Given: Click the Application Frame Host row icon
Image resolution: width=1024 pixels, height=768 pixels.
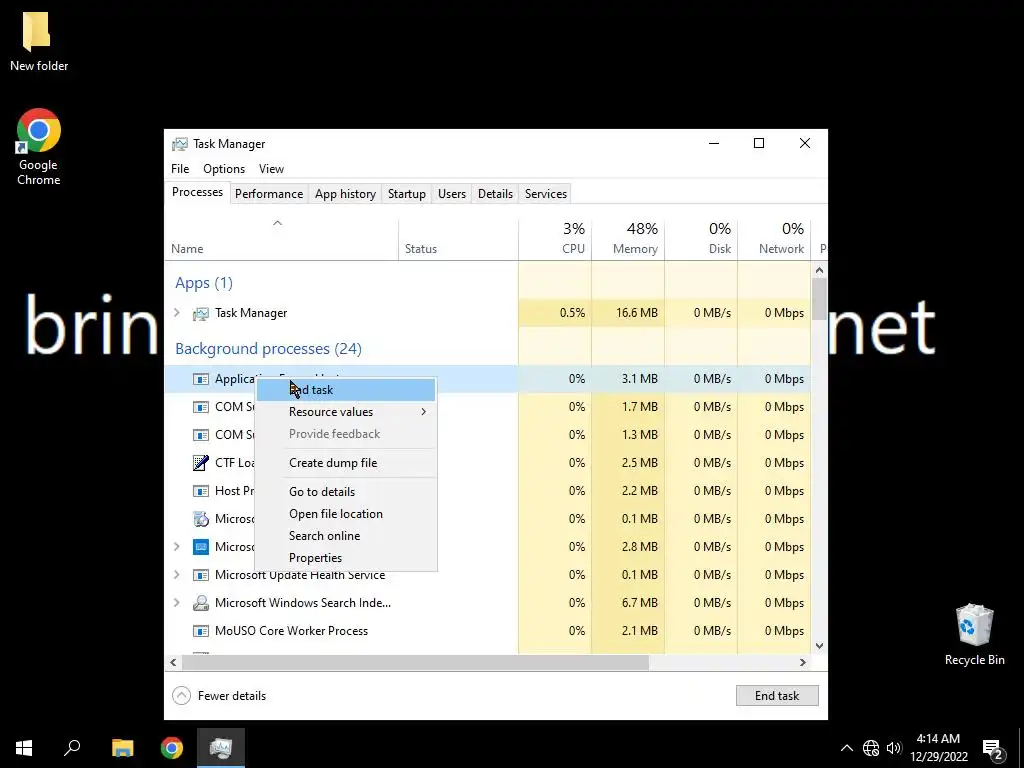Looking at the screenshot, I should coord(200,379).
